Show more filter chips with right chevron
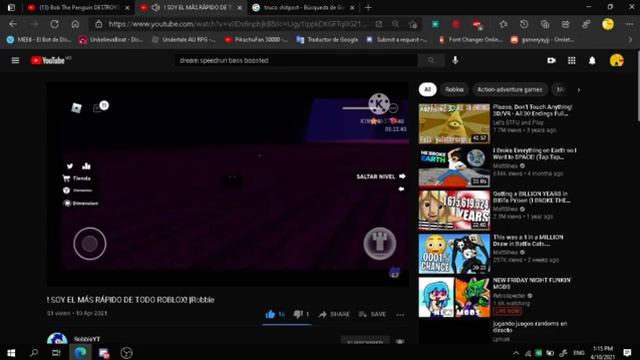The height and width of the screenshot is (360, 640). coord(579,90)
